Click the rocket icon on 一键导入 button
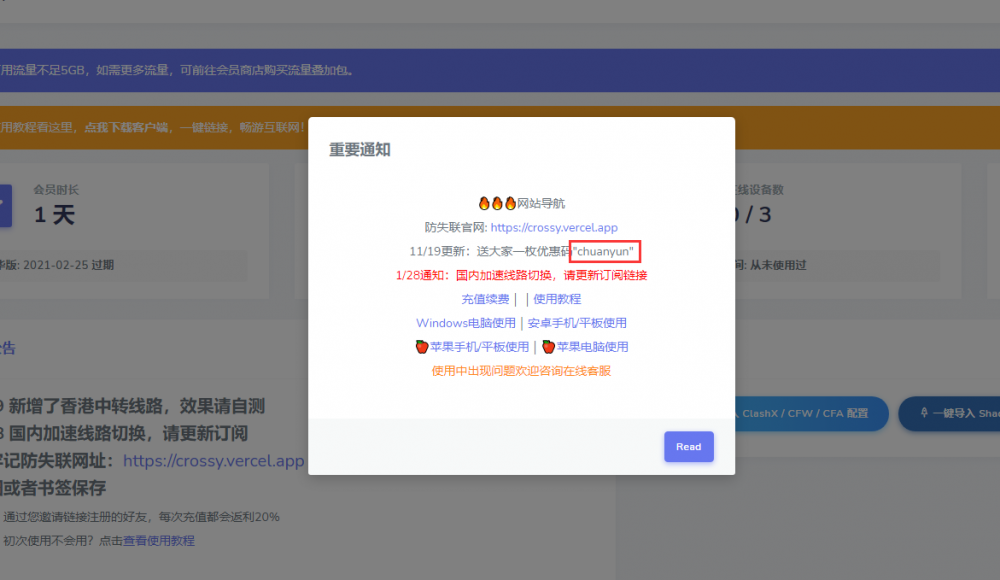Screen dimensions: 1000x580 click(924, 413)
